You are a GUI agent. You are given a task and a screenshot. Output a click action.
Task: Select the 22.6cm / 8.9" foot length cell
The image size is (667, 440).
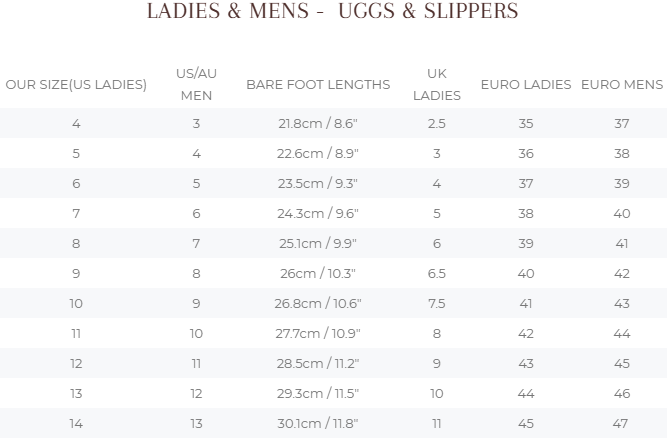pyautogui.click(x=318, y=154)
